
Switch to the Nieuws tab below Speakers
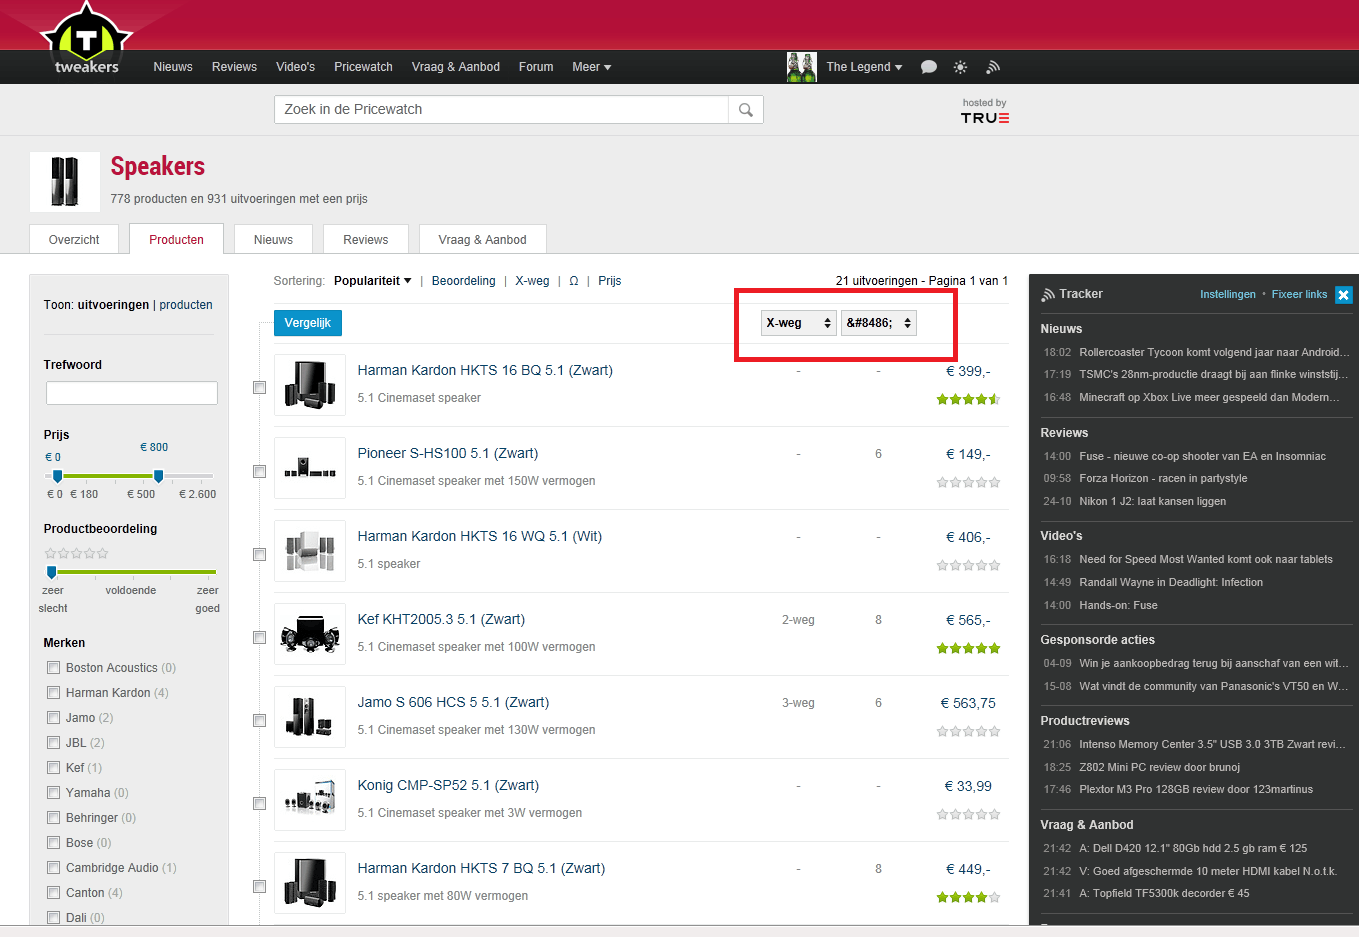click(273, 240)
